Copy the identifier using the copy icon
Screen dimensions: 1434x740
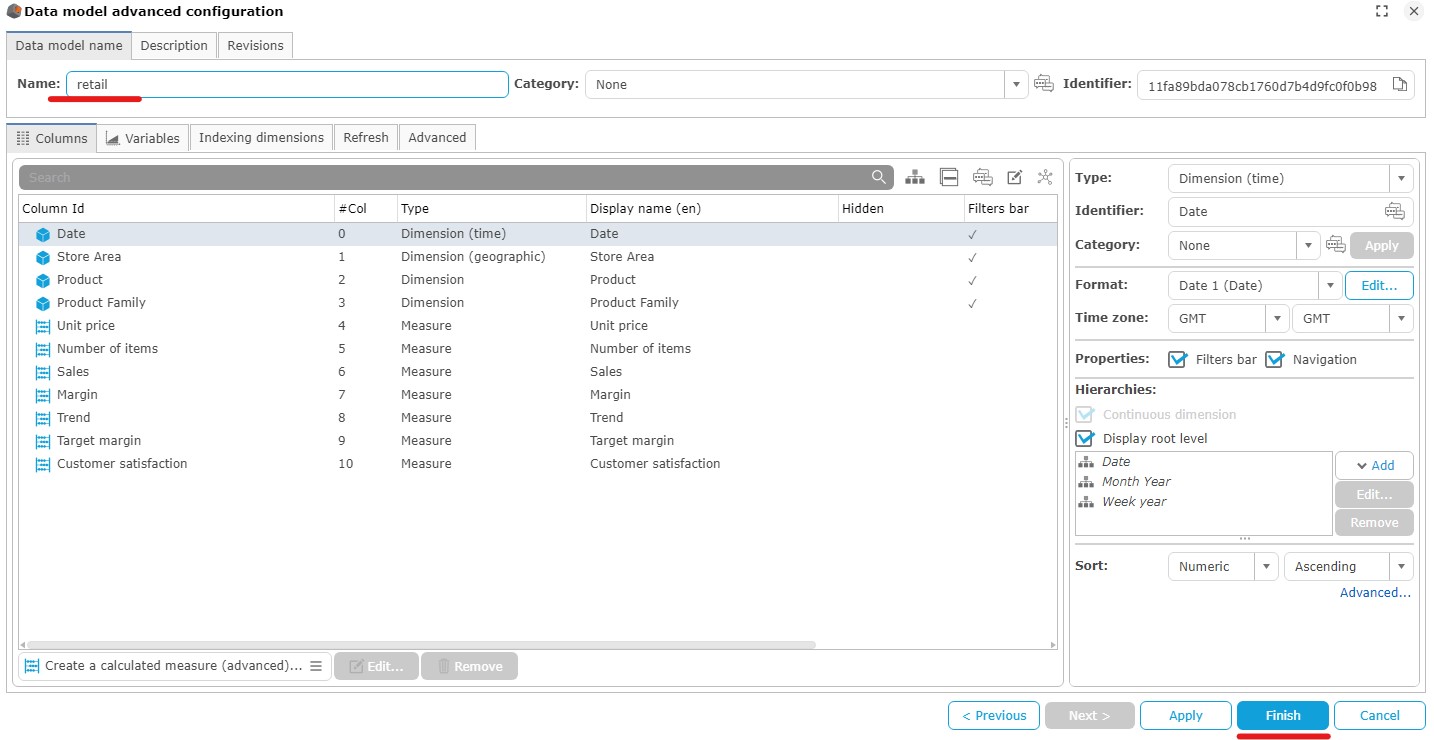pyautogui.click(x=1400, y=85)
